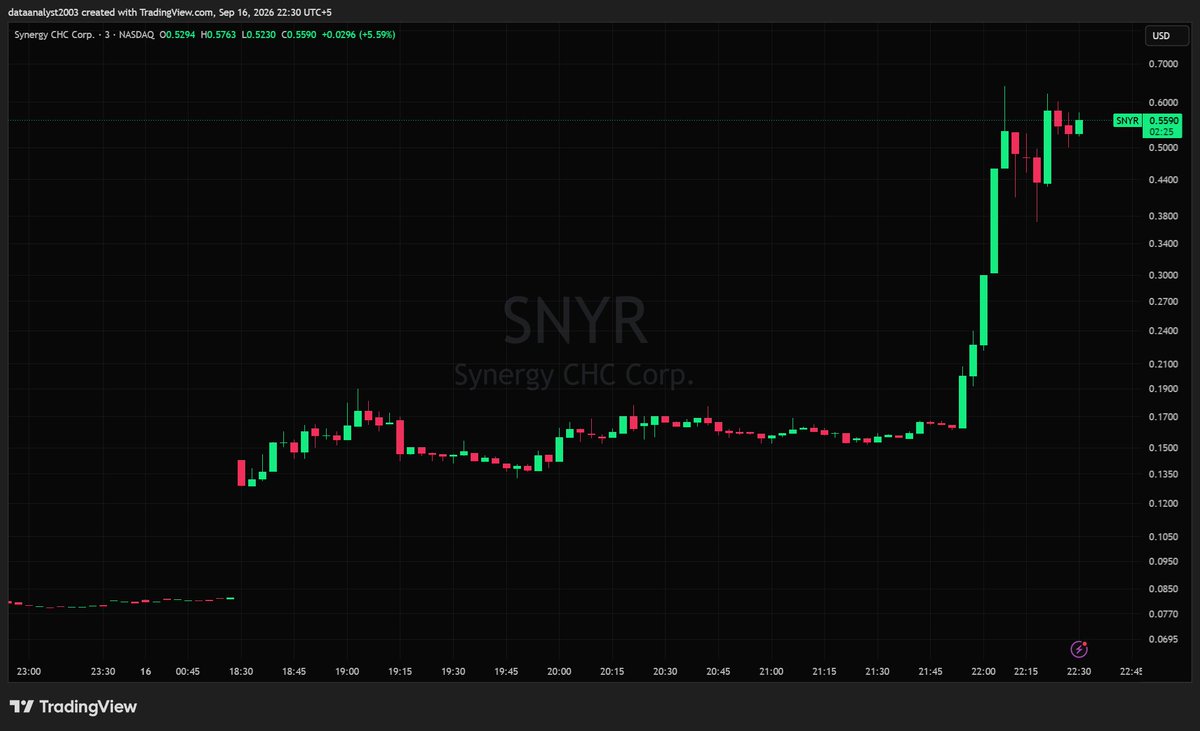Click the 0.1700 price axis label
Image resolution: width=1200 pixels, height=731 pixels.
(x=1163, y=417)
